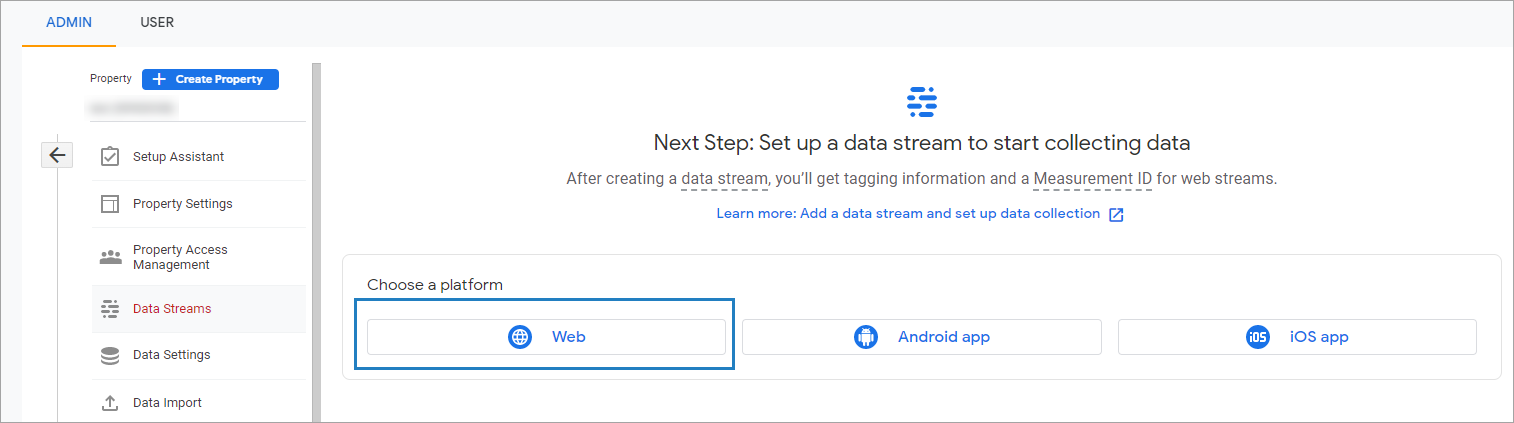
Task: Collapse sidebar with the back arrow
Action: [57, 155]
